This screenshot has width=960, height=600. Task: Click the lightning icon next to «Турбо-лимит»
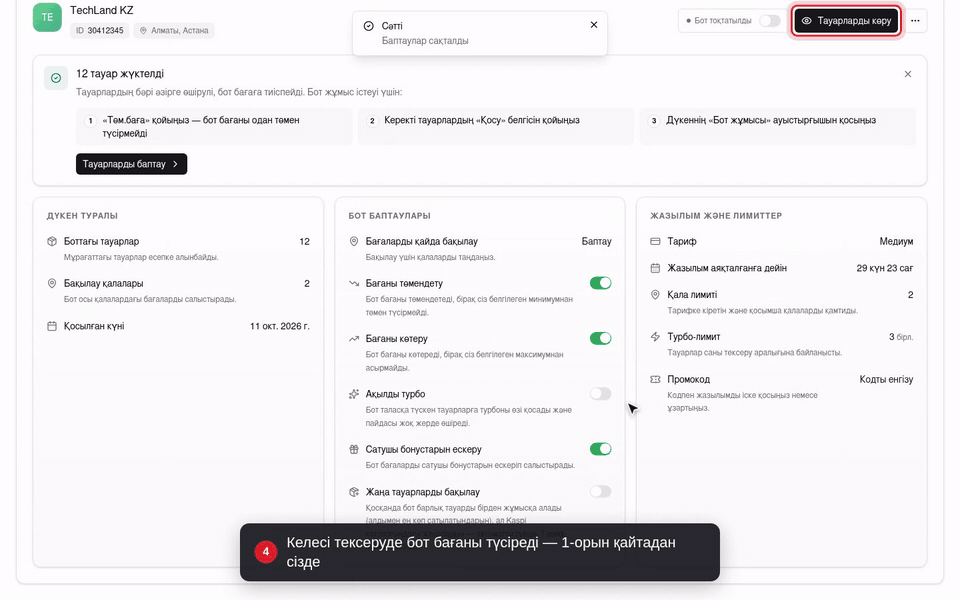point(655,337)
